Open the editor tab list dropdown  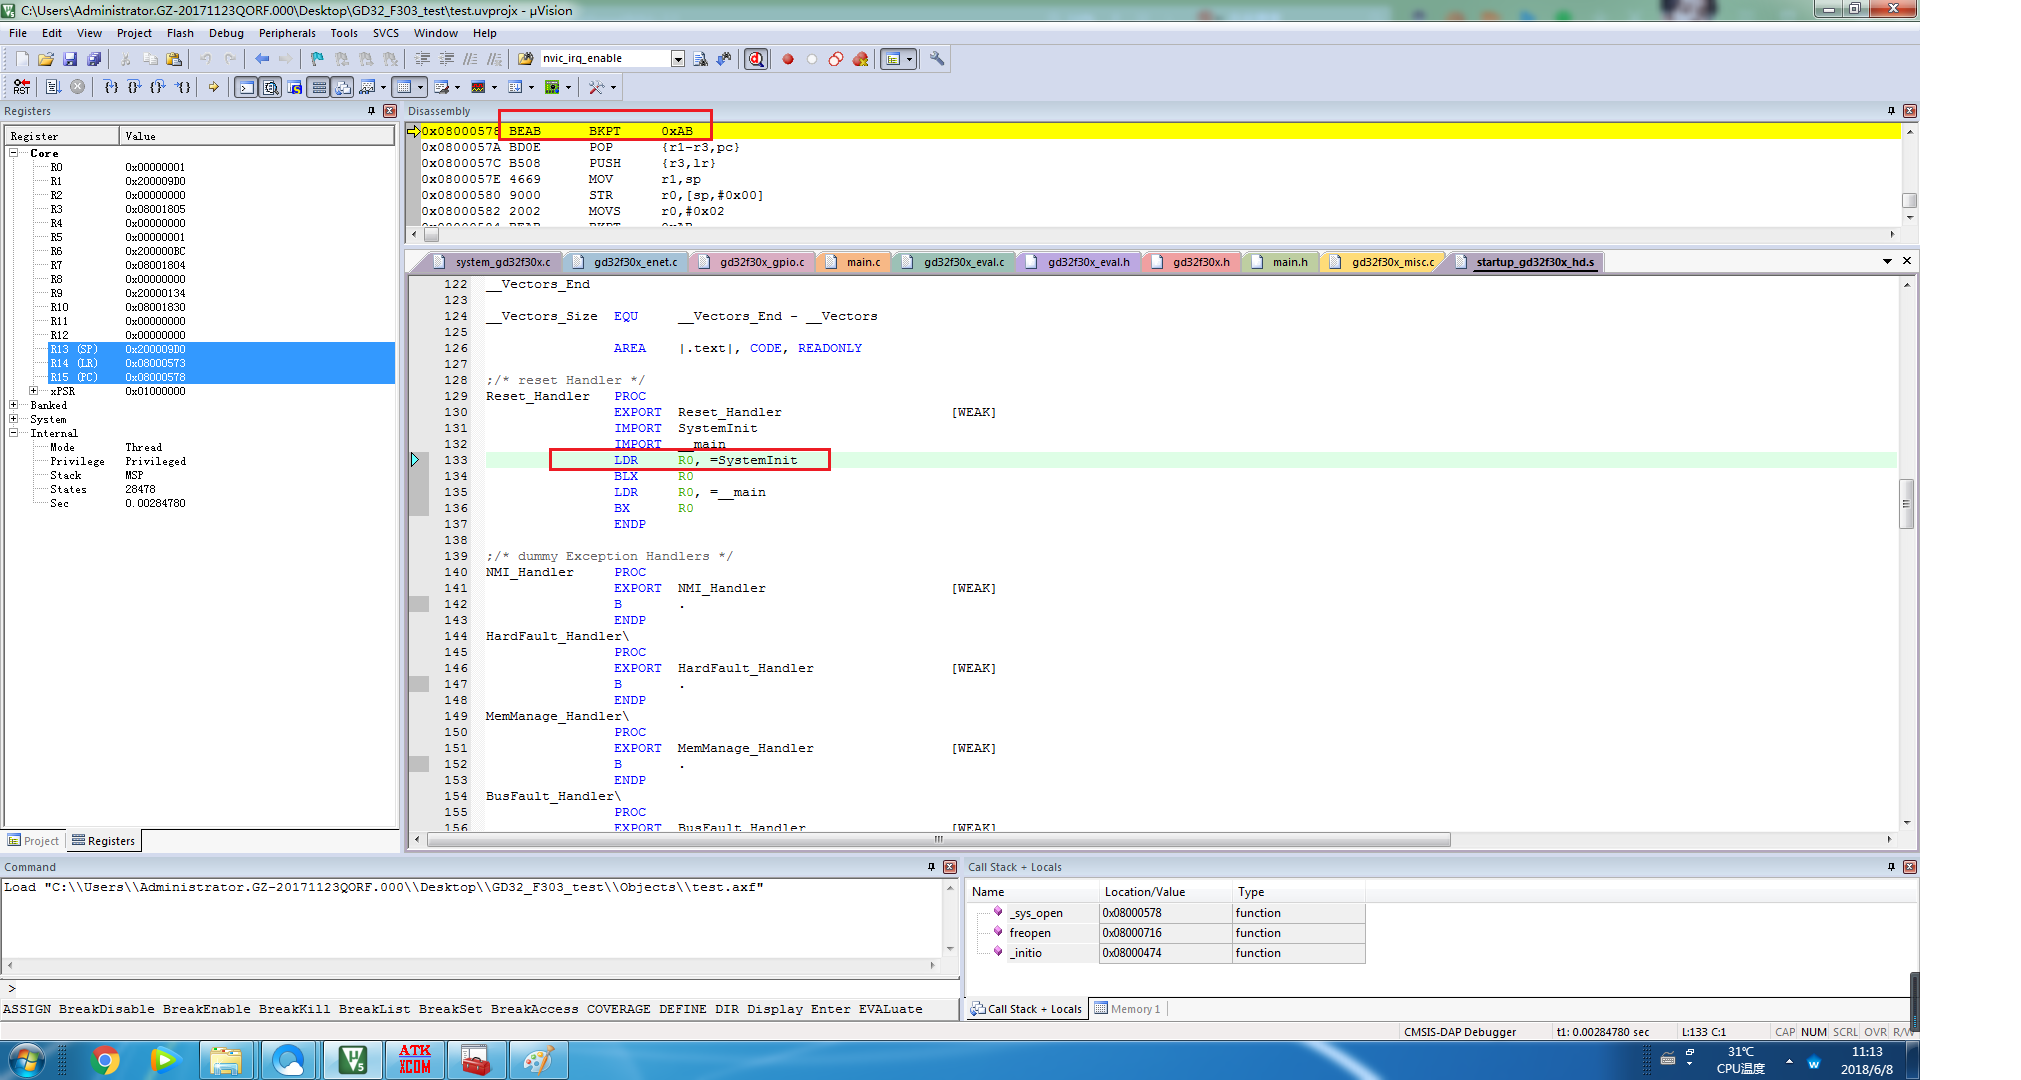tap(1887, 261)
